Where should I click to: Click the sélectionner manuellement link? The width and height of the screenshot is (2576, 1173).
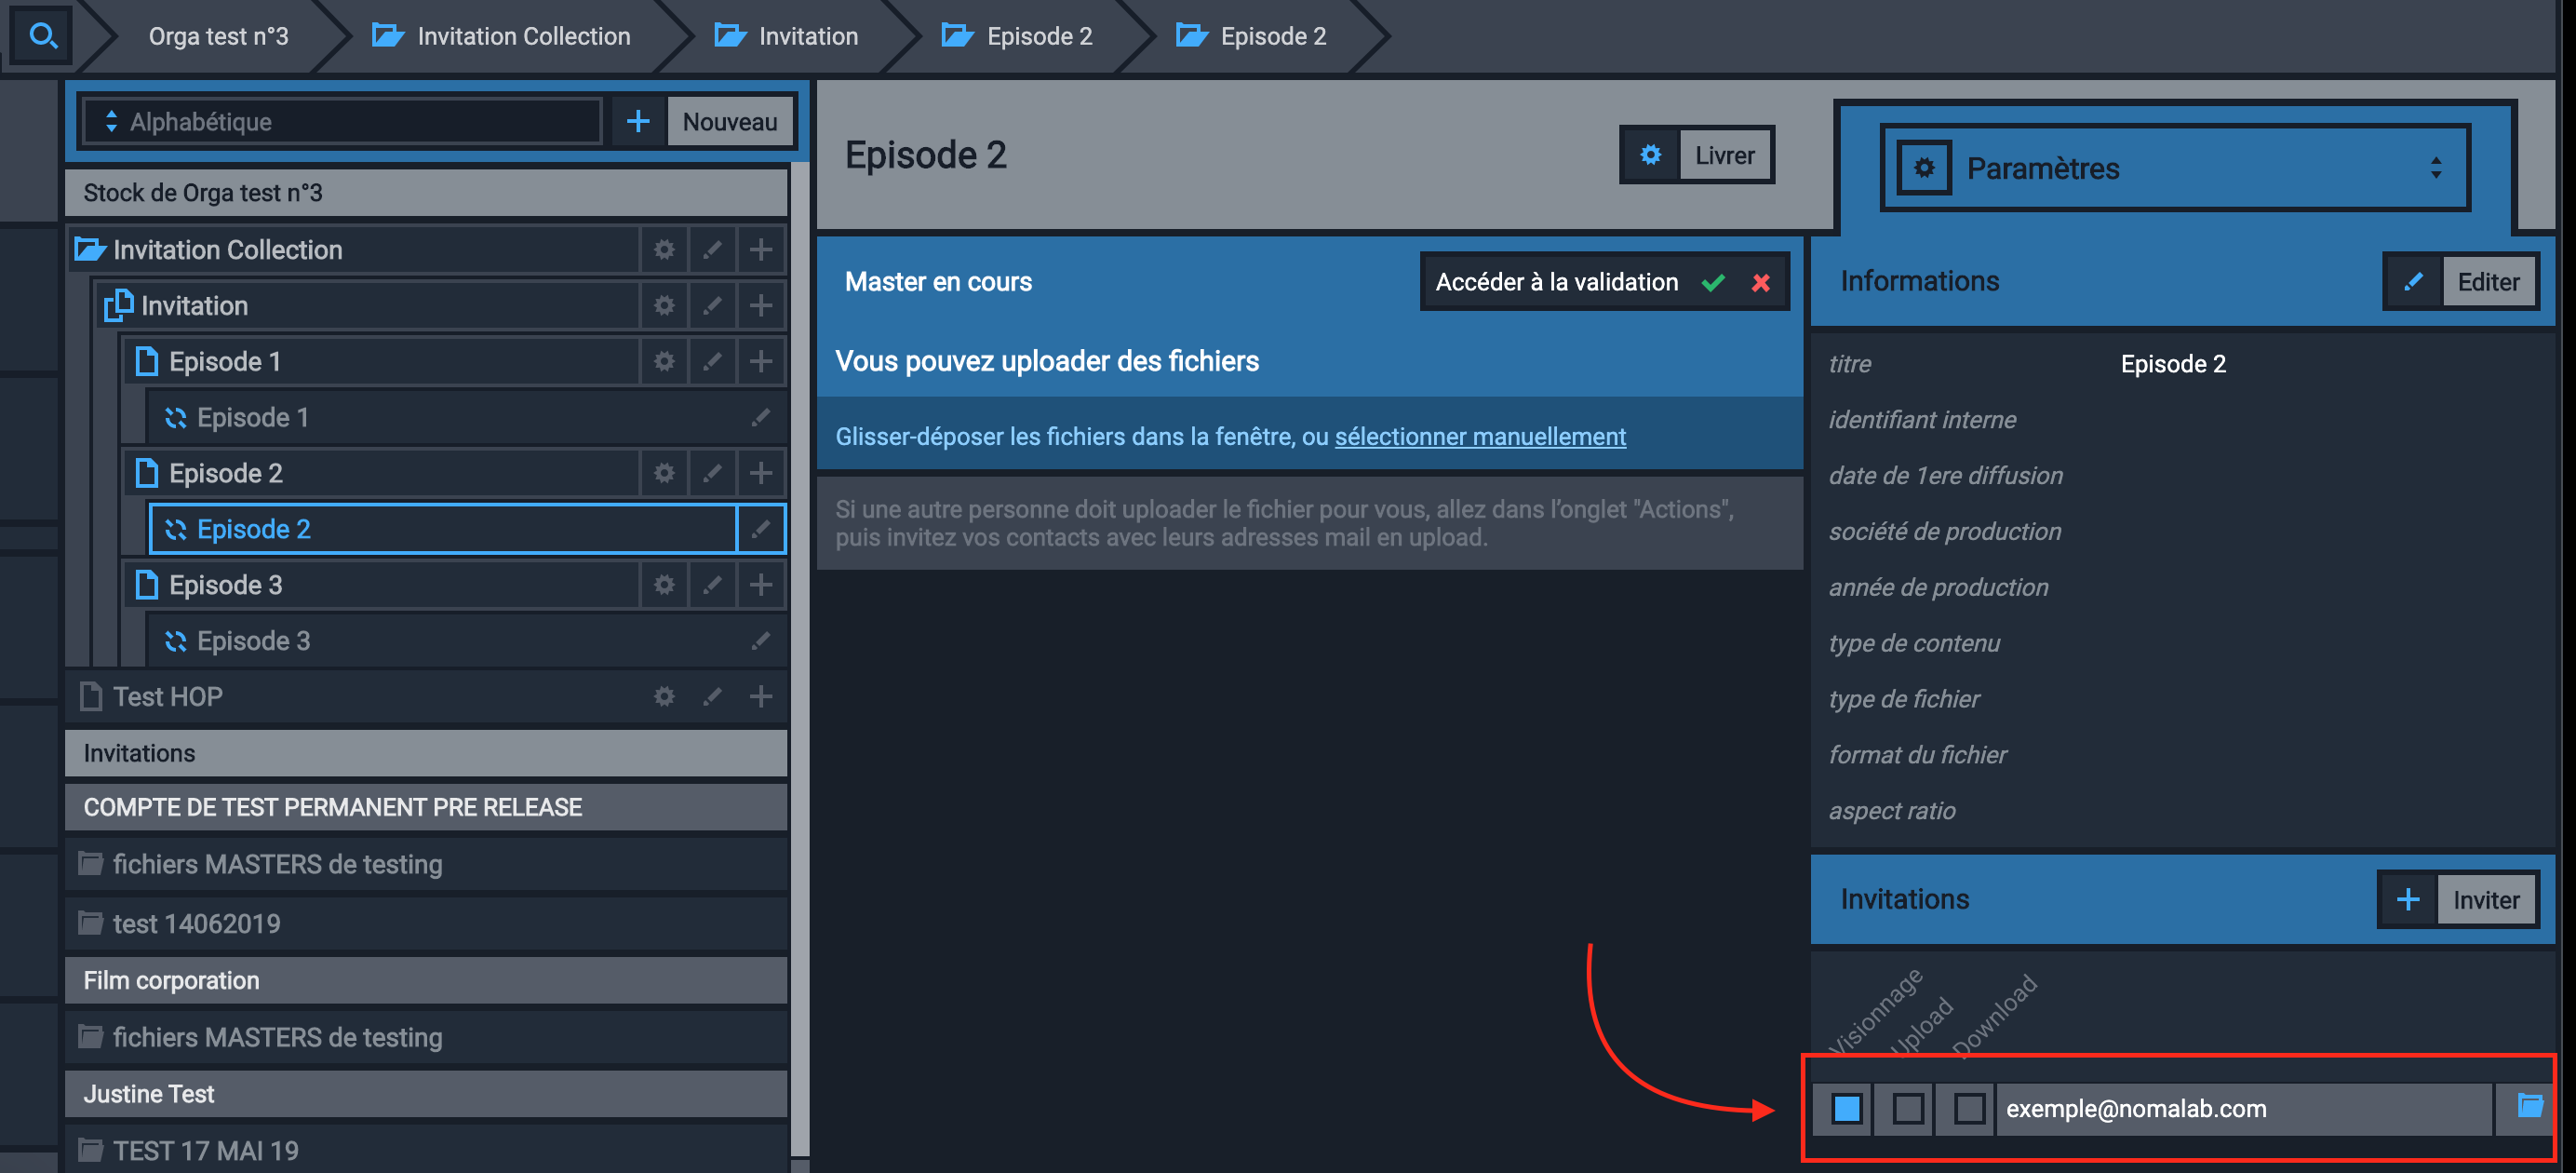(1479, 437)
